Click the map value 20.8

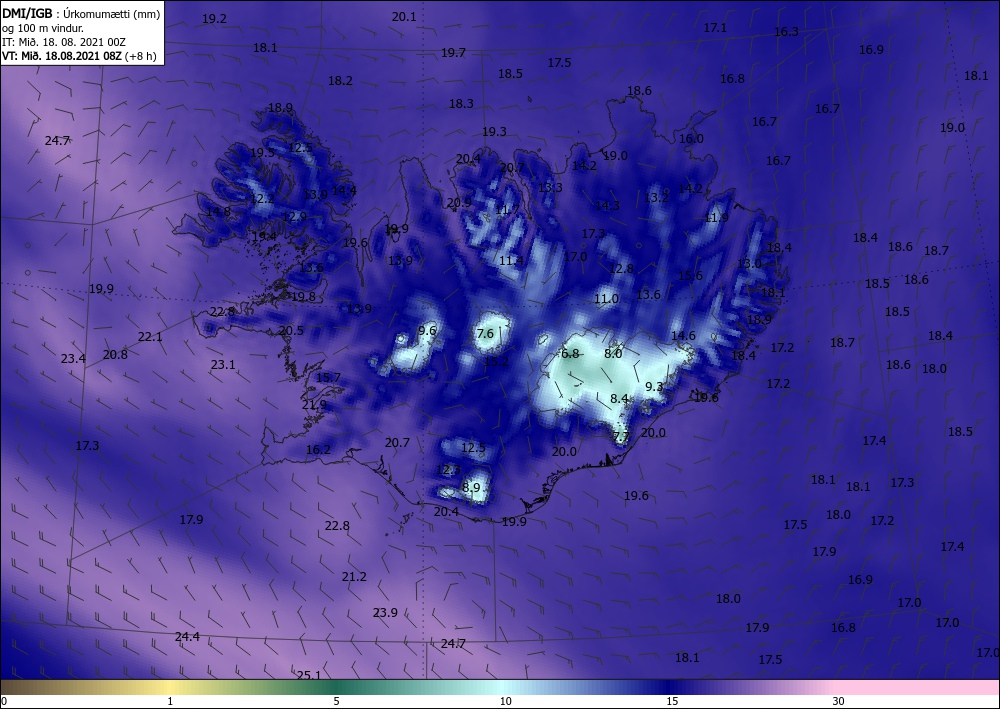pos(115,354)
